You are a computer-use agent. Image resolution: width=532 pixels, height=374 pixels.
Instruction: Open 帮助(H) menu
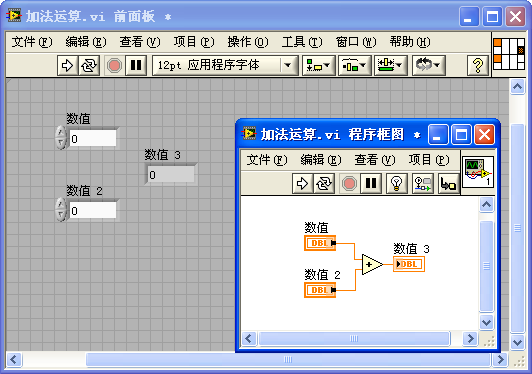click(x=410, y=42)
